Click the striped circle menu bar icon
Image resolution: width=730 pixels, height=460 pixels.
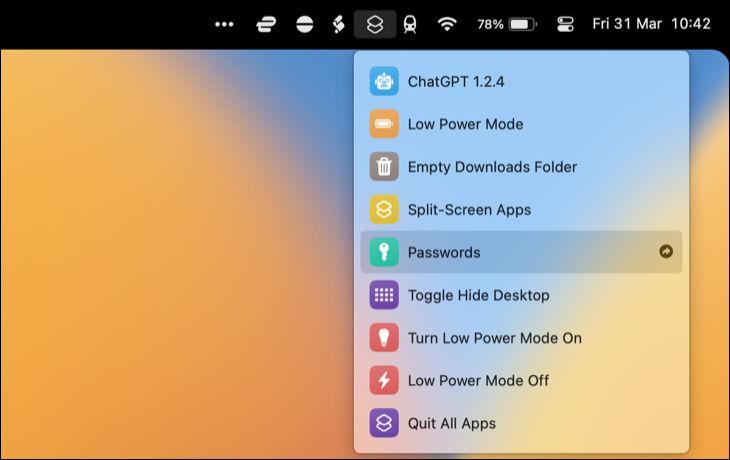click(304, 24)
